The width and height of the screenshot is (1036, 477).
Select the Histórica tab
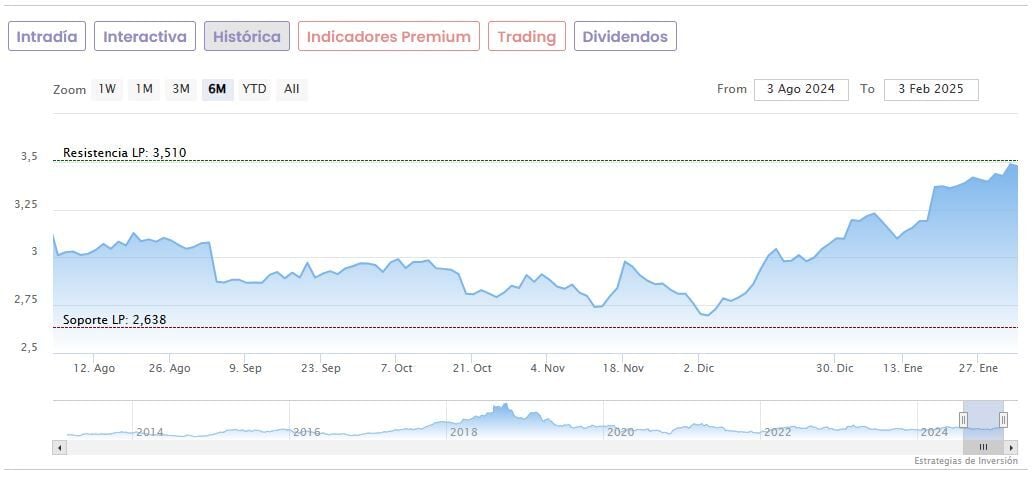coord(247,37)
